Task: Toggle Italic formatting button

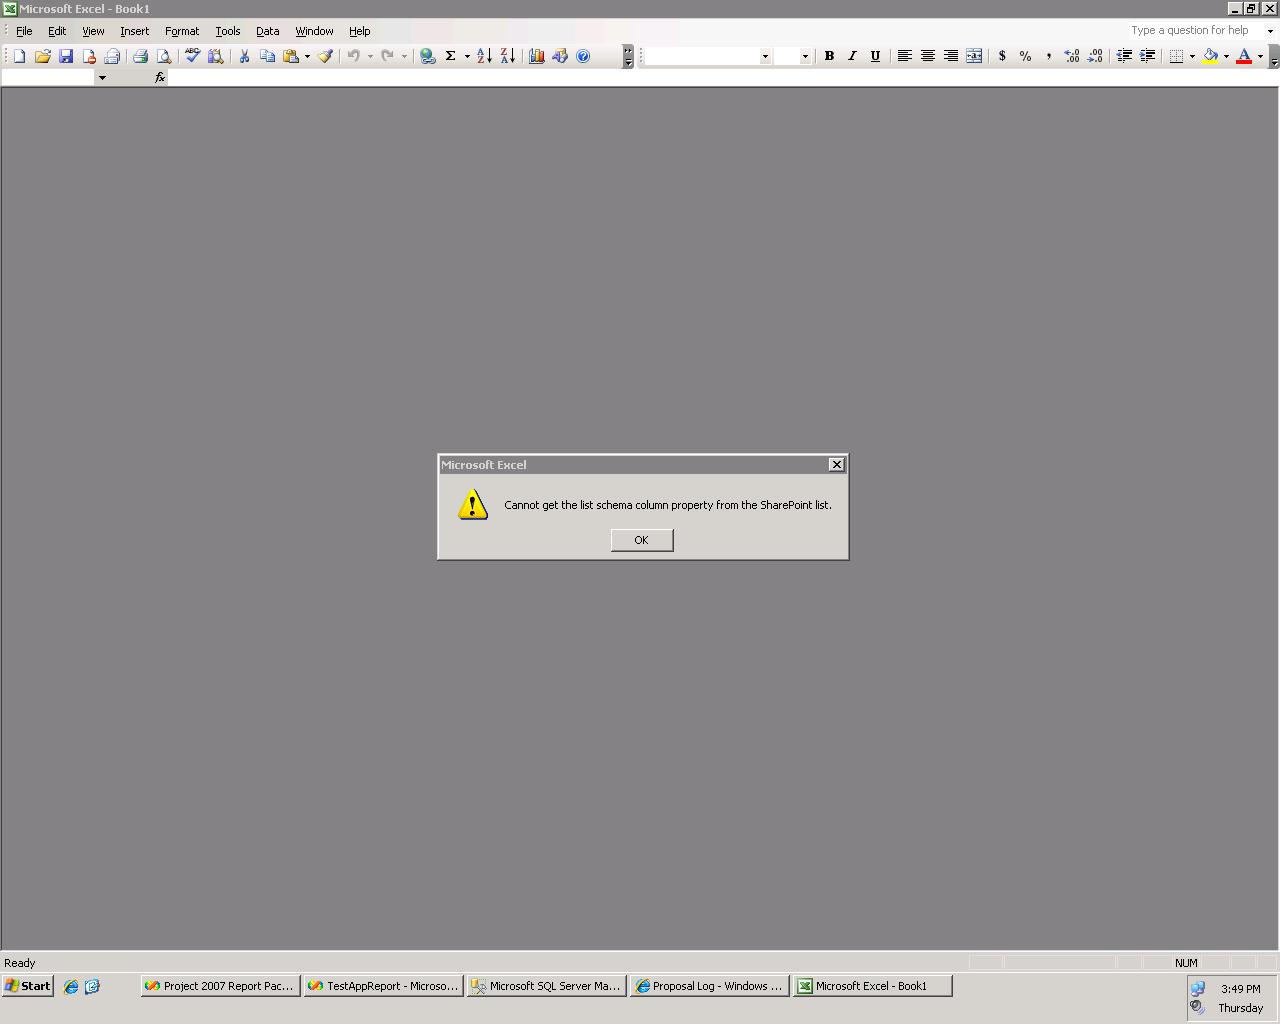Action: [x=852, y=56]
